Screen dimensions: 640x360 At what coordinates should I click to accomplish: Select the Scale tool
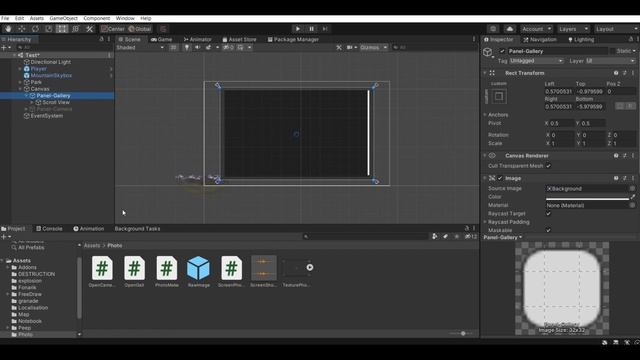49,29
